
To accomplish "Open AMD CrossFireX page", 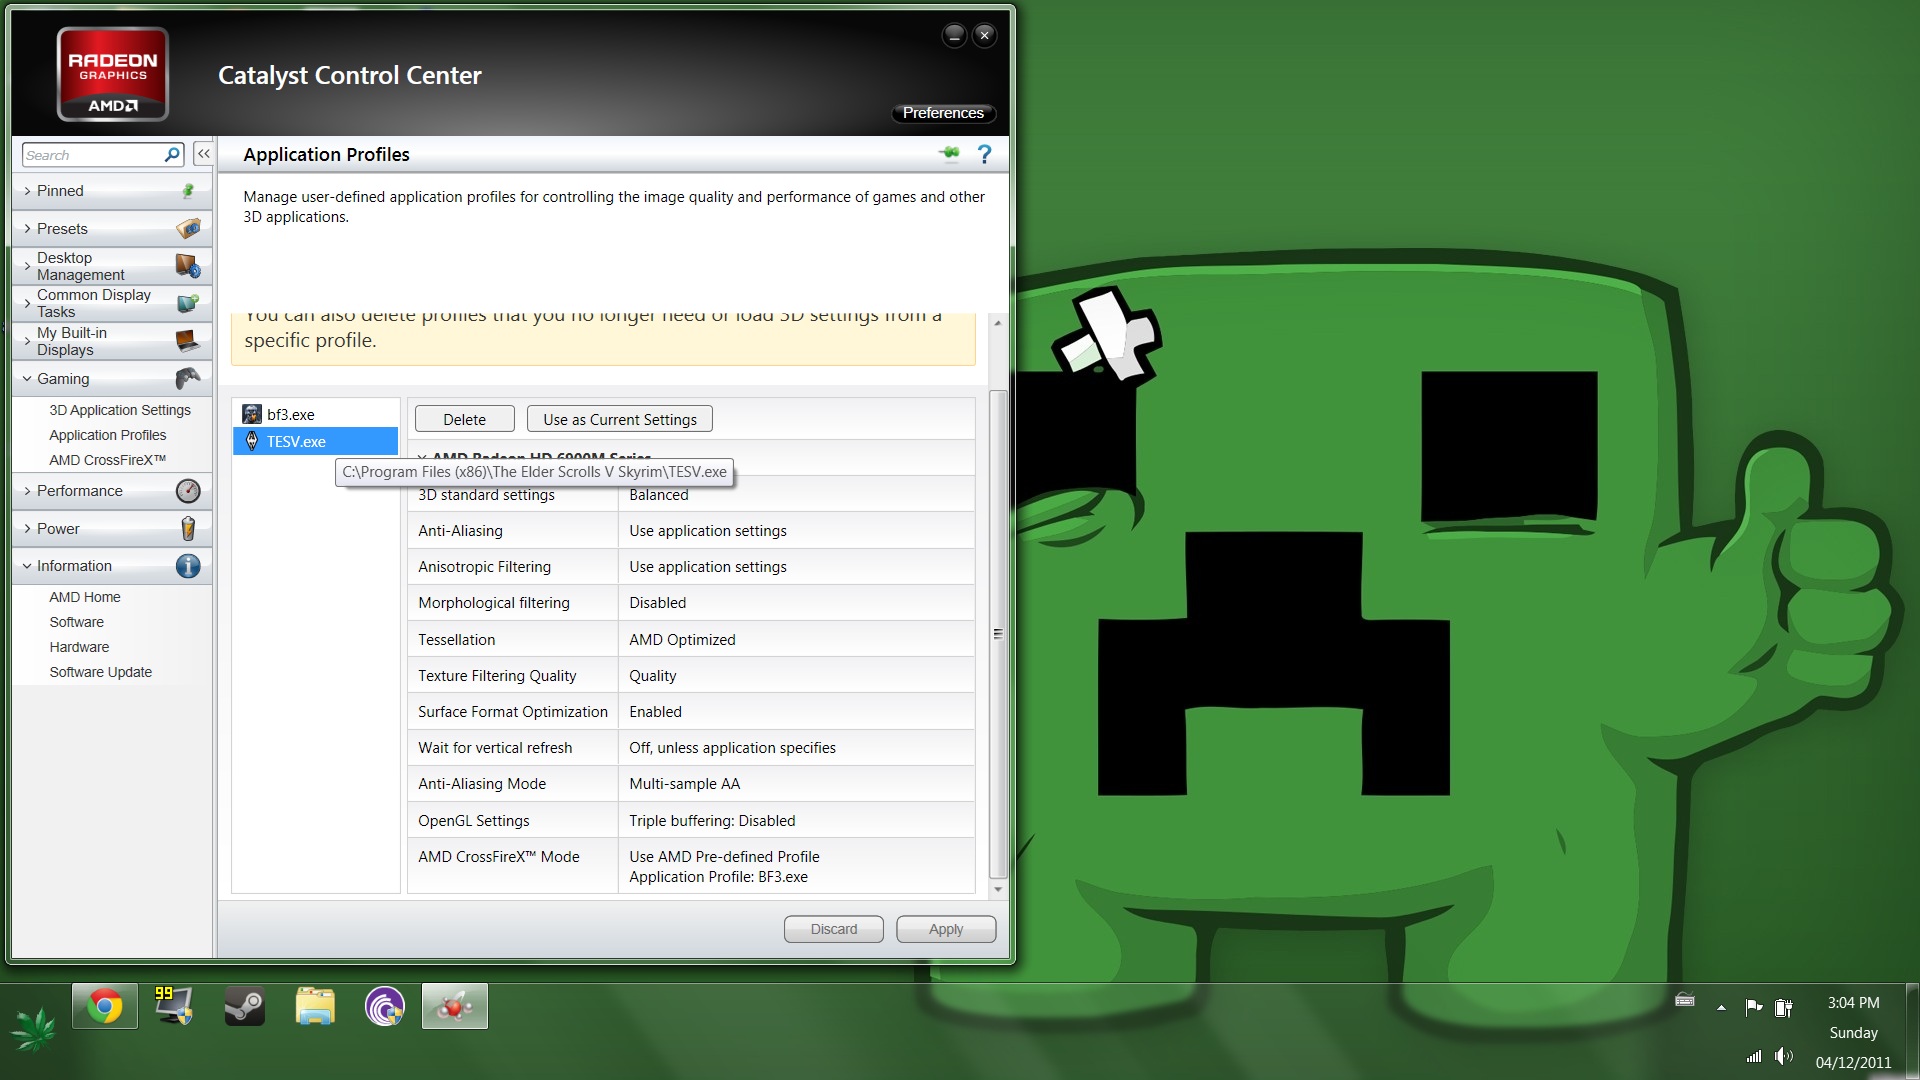I will (x=108, y=460).
